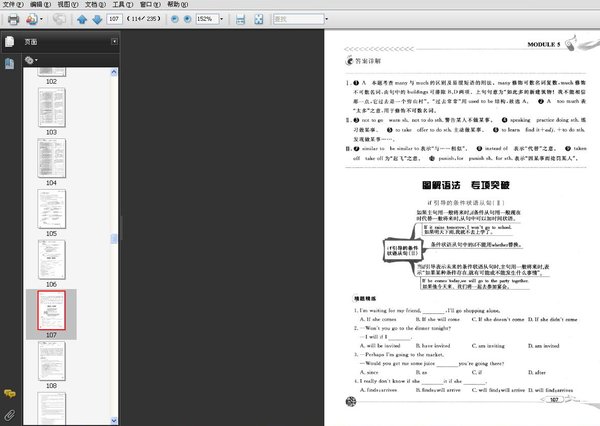Open the 帮助 (Help) menu
The image size is (600, 426).
[x=178, y=5]
